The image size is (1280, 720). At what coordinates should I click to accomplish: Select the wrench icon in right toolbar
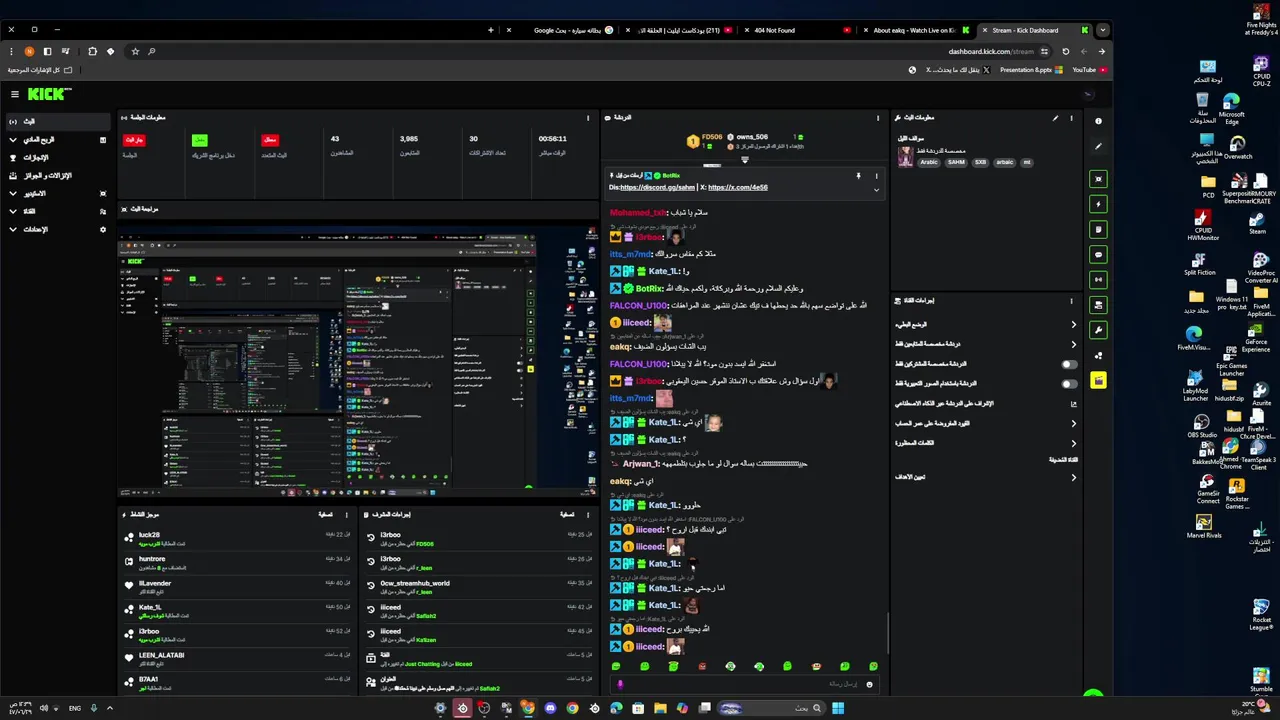click(1098, 330)
